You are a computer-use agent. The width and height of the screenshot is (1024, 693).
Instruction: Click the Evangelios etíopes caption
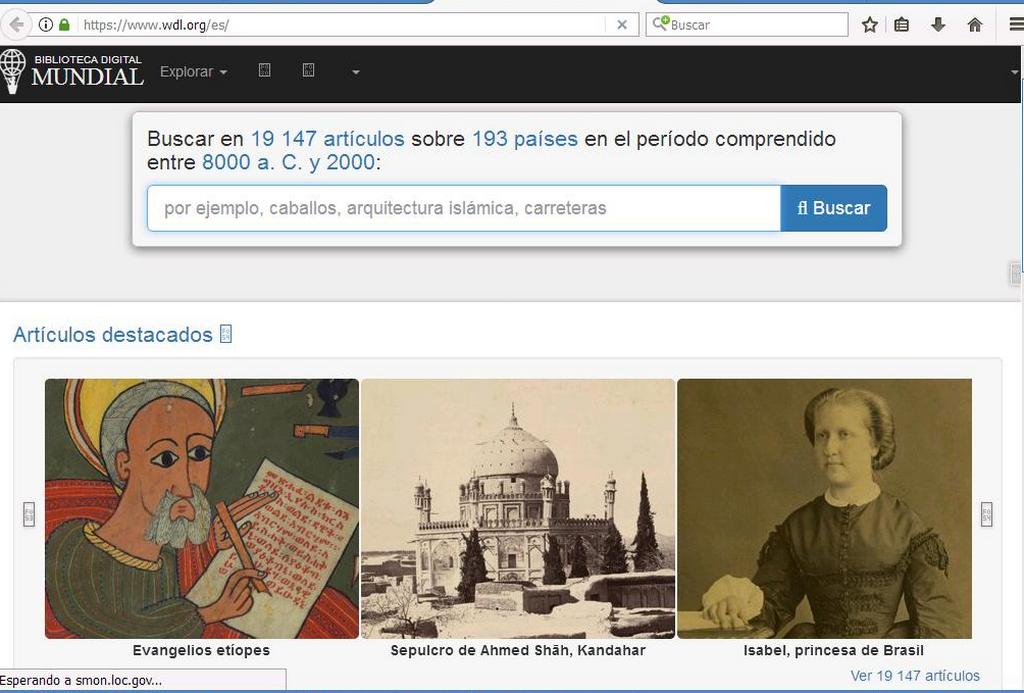[201, 650]
